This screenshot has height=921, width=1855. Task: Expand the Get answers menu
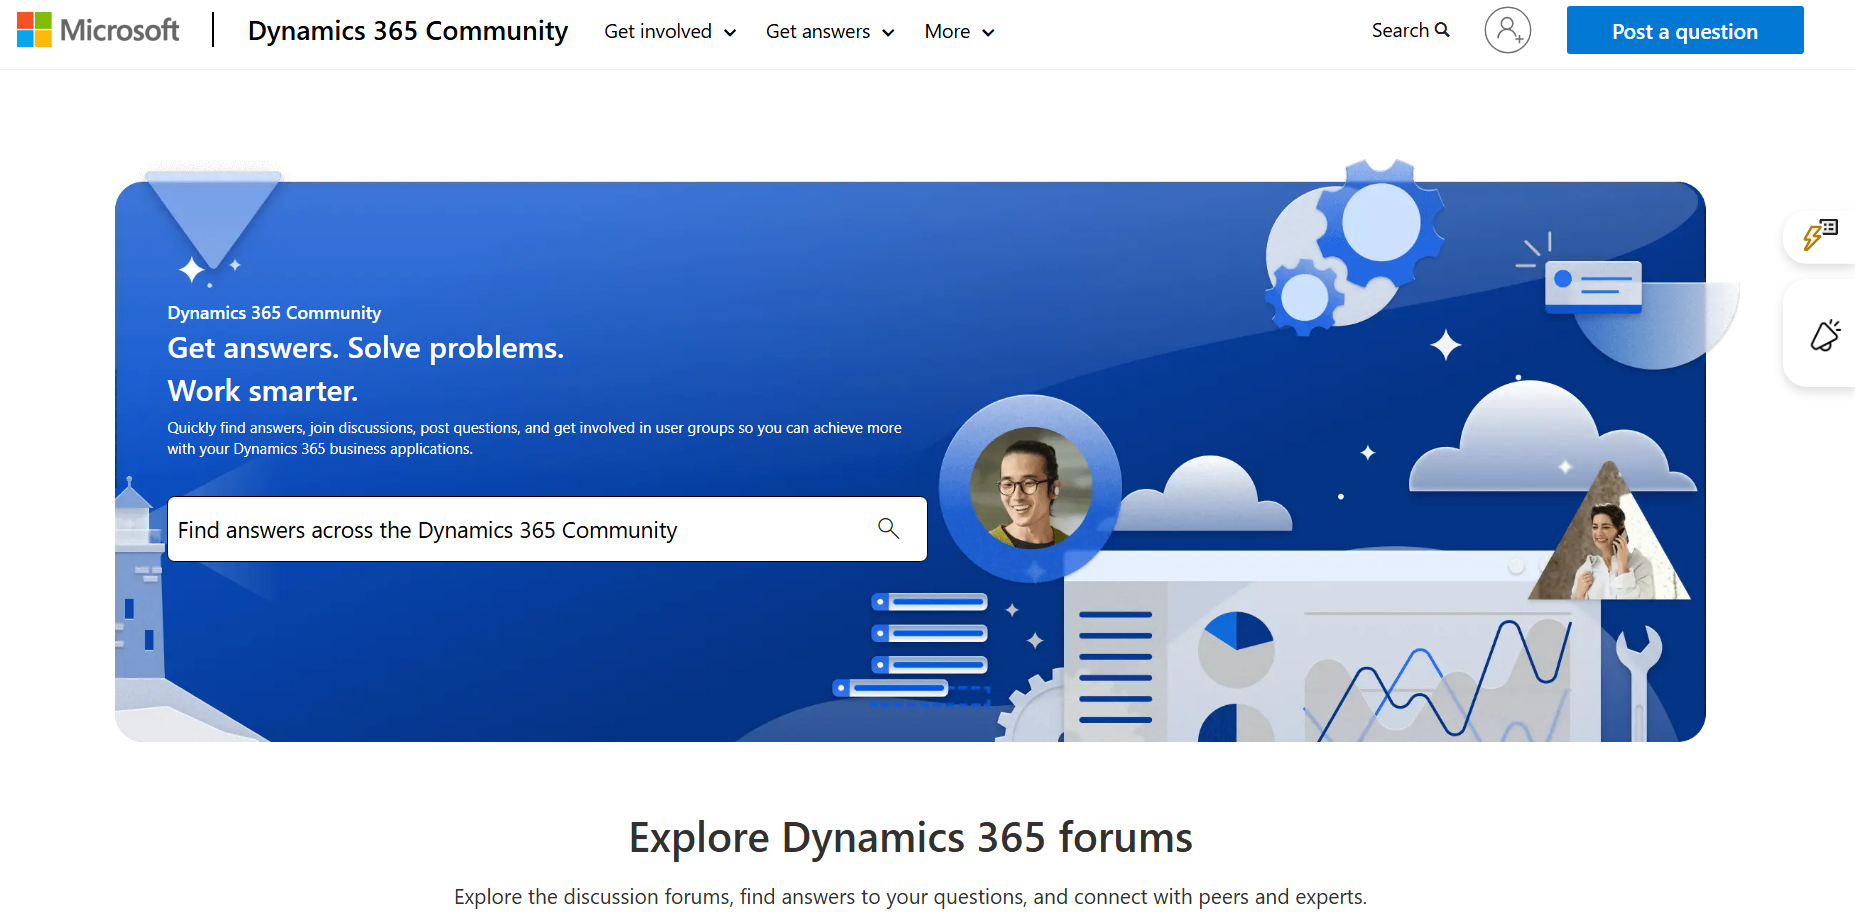tap(830, 32)
